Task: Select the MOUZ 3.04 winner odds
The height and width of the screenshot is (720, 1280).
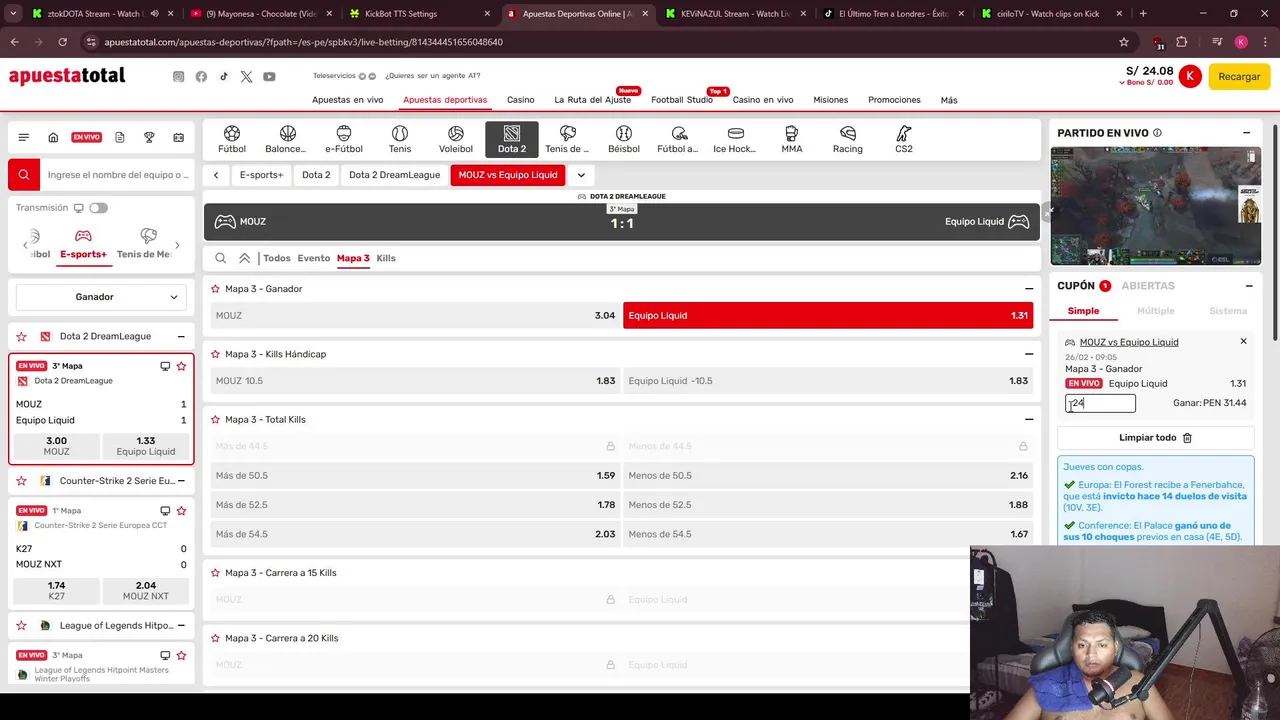Action: pyautogui.click(x=415, y=316)
